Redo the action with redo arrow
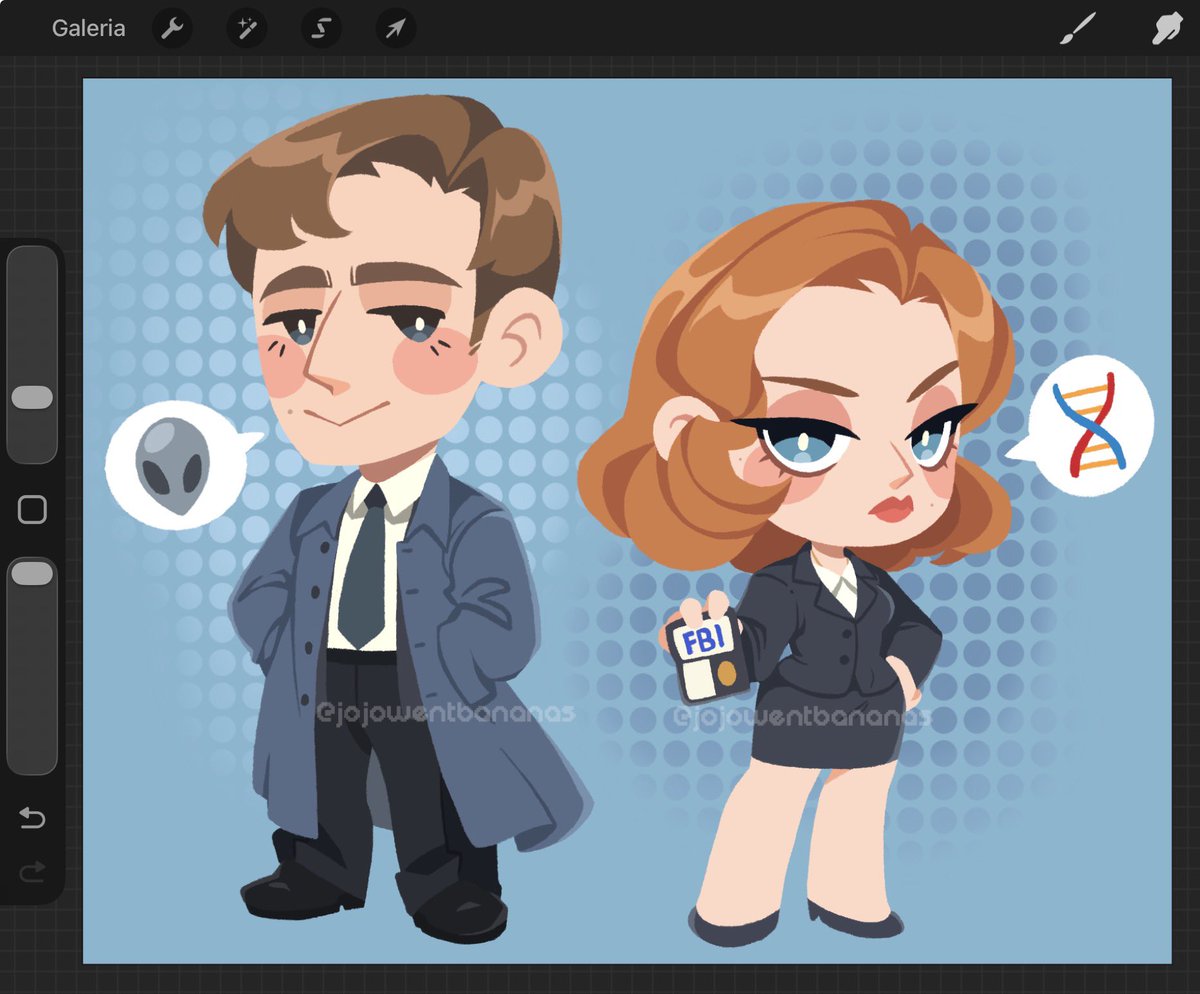The width and height of the screenshot is (1200, 994). pyautogui.click(x=32, y=873)
